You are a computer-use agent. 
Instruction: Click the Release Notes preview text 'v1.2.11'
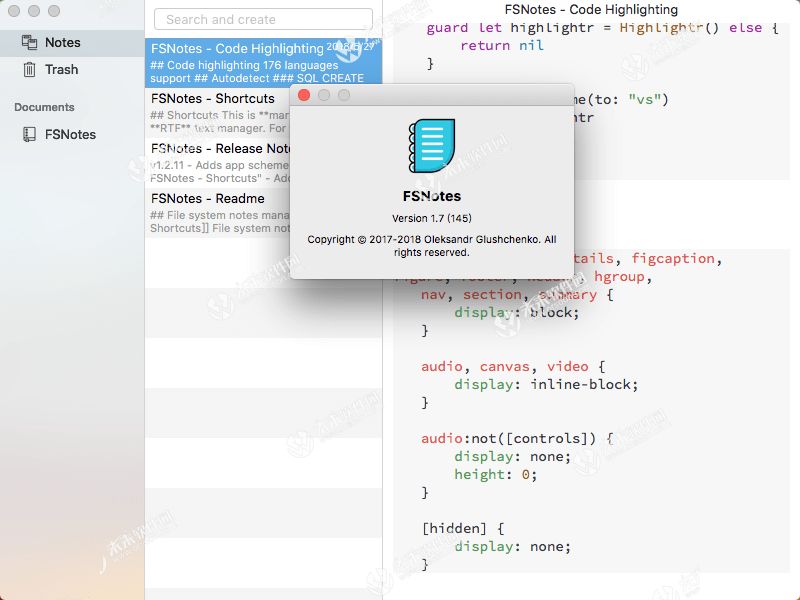pyautogui.click(x=167, y=165)
